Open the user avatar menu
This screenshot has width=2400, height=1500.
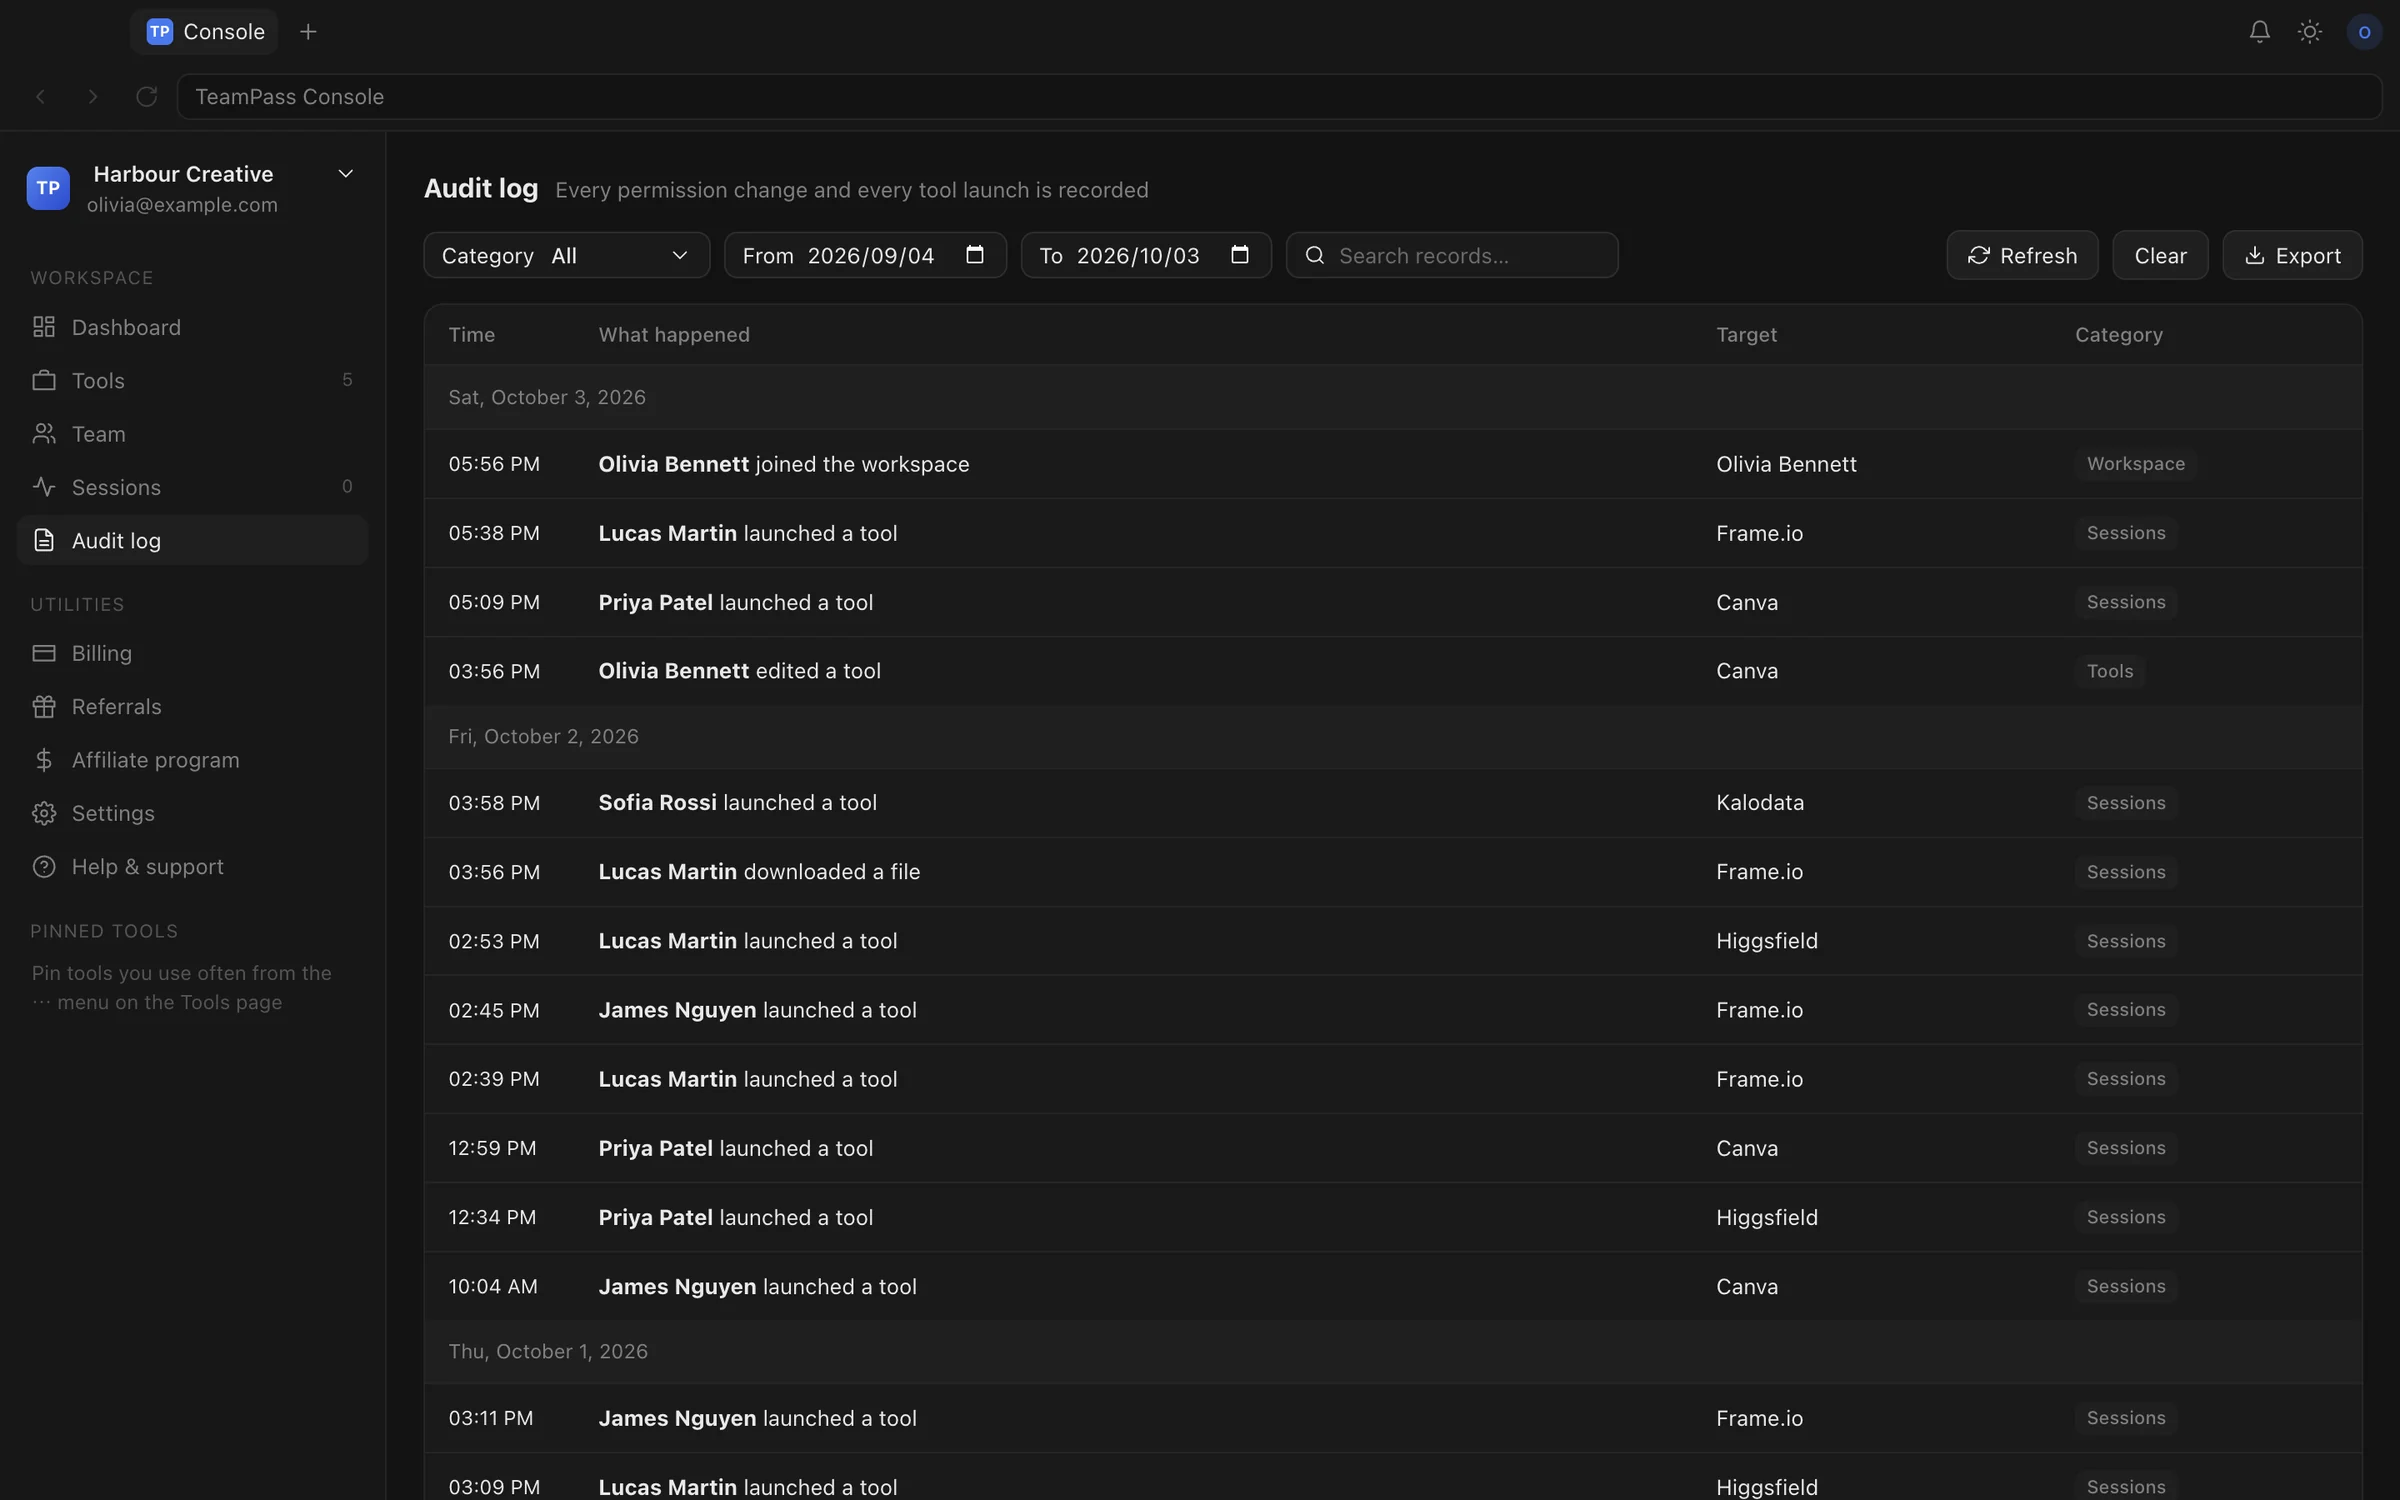point(2364,32)
